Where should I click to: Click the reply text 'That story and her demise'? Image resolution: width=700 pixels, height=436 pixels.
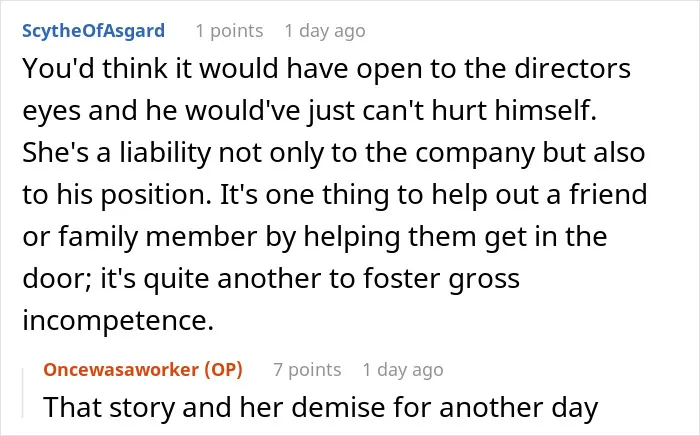coord(321,407)
